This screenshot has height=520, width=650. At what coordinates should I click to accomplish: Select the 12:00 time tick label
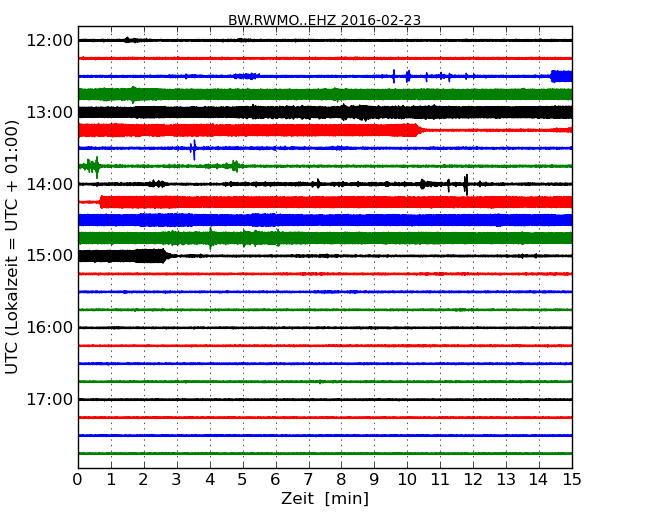tap(50, 41)
